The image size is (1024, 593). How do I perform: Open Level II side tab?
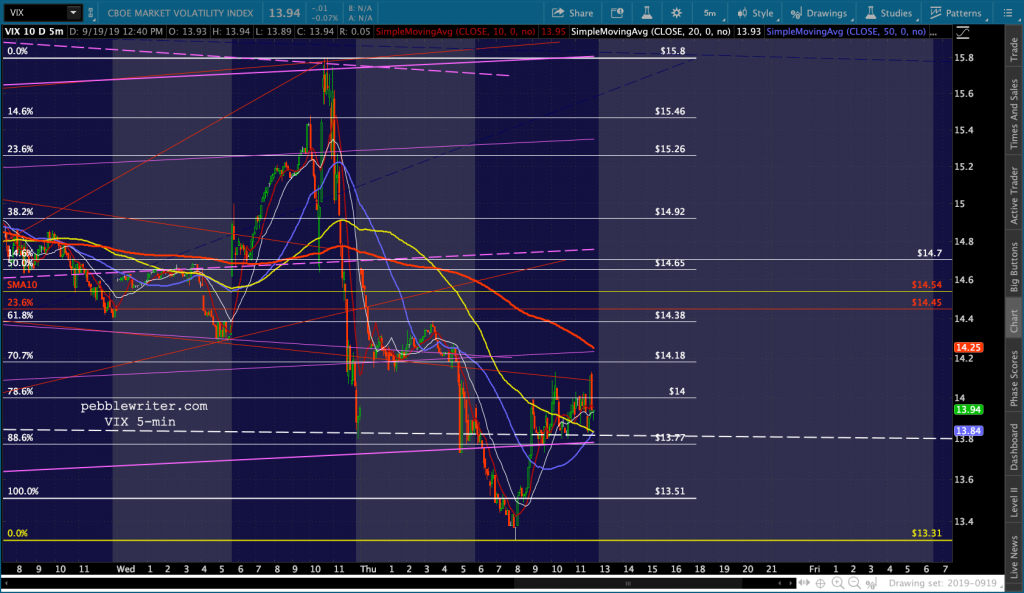(x=1014, y=501)
